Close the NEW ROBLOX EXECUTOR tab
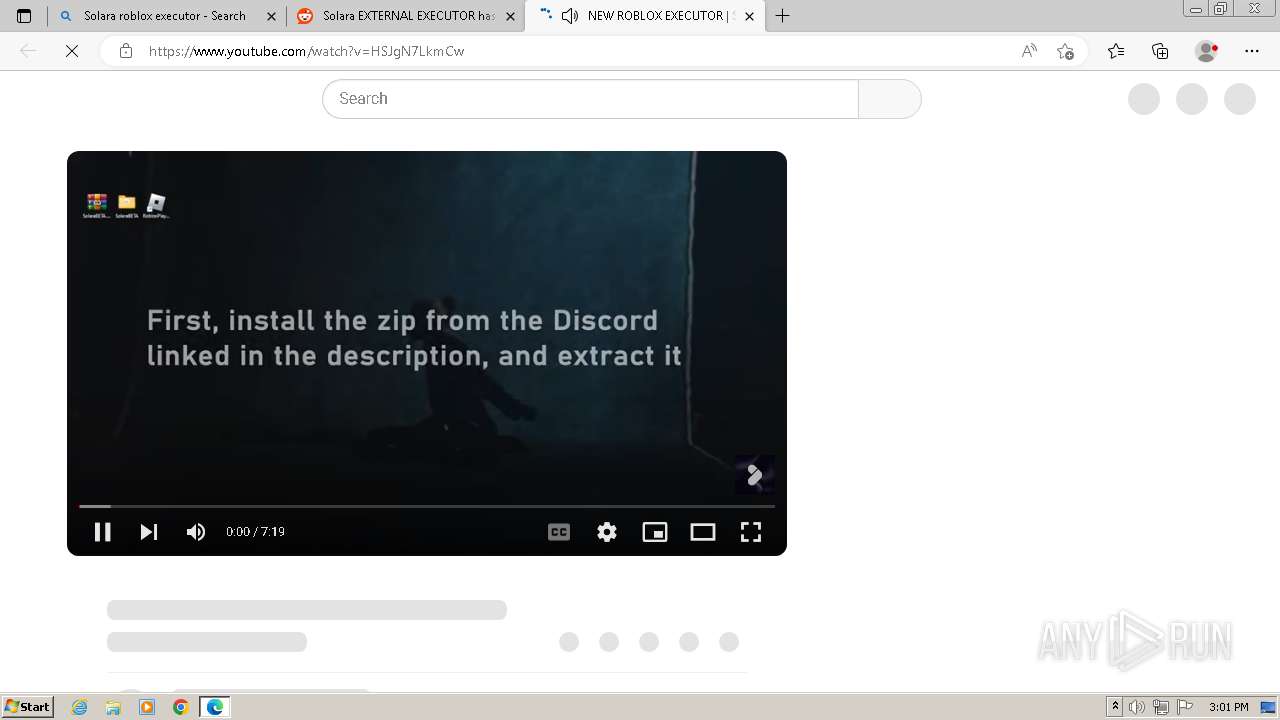The width and height of the screenshot is (1280, 720). point(749,16)
